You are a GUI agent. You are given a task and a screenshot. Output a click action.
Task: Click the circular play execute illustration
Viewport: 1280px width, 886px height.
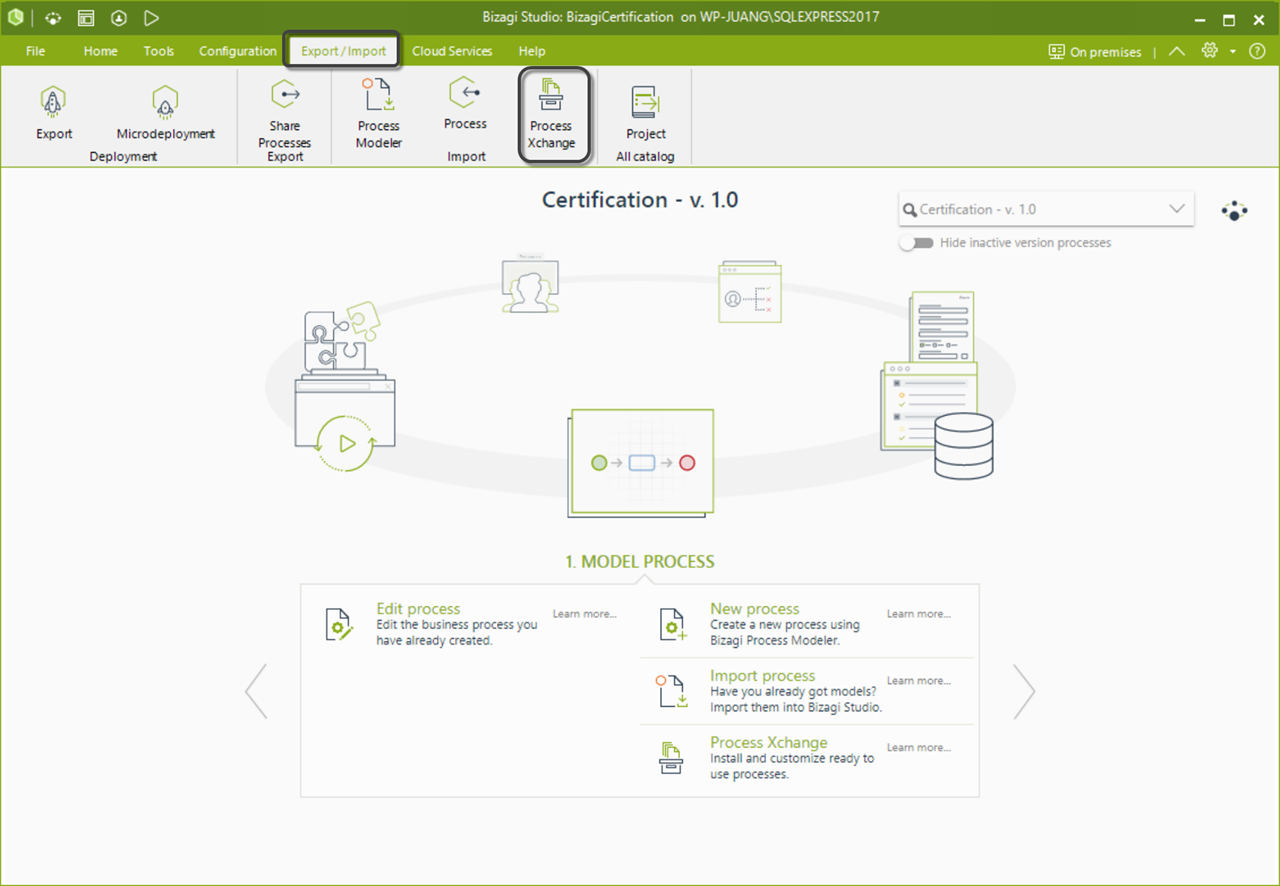346,443
